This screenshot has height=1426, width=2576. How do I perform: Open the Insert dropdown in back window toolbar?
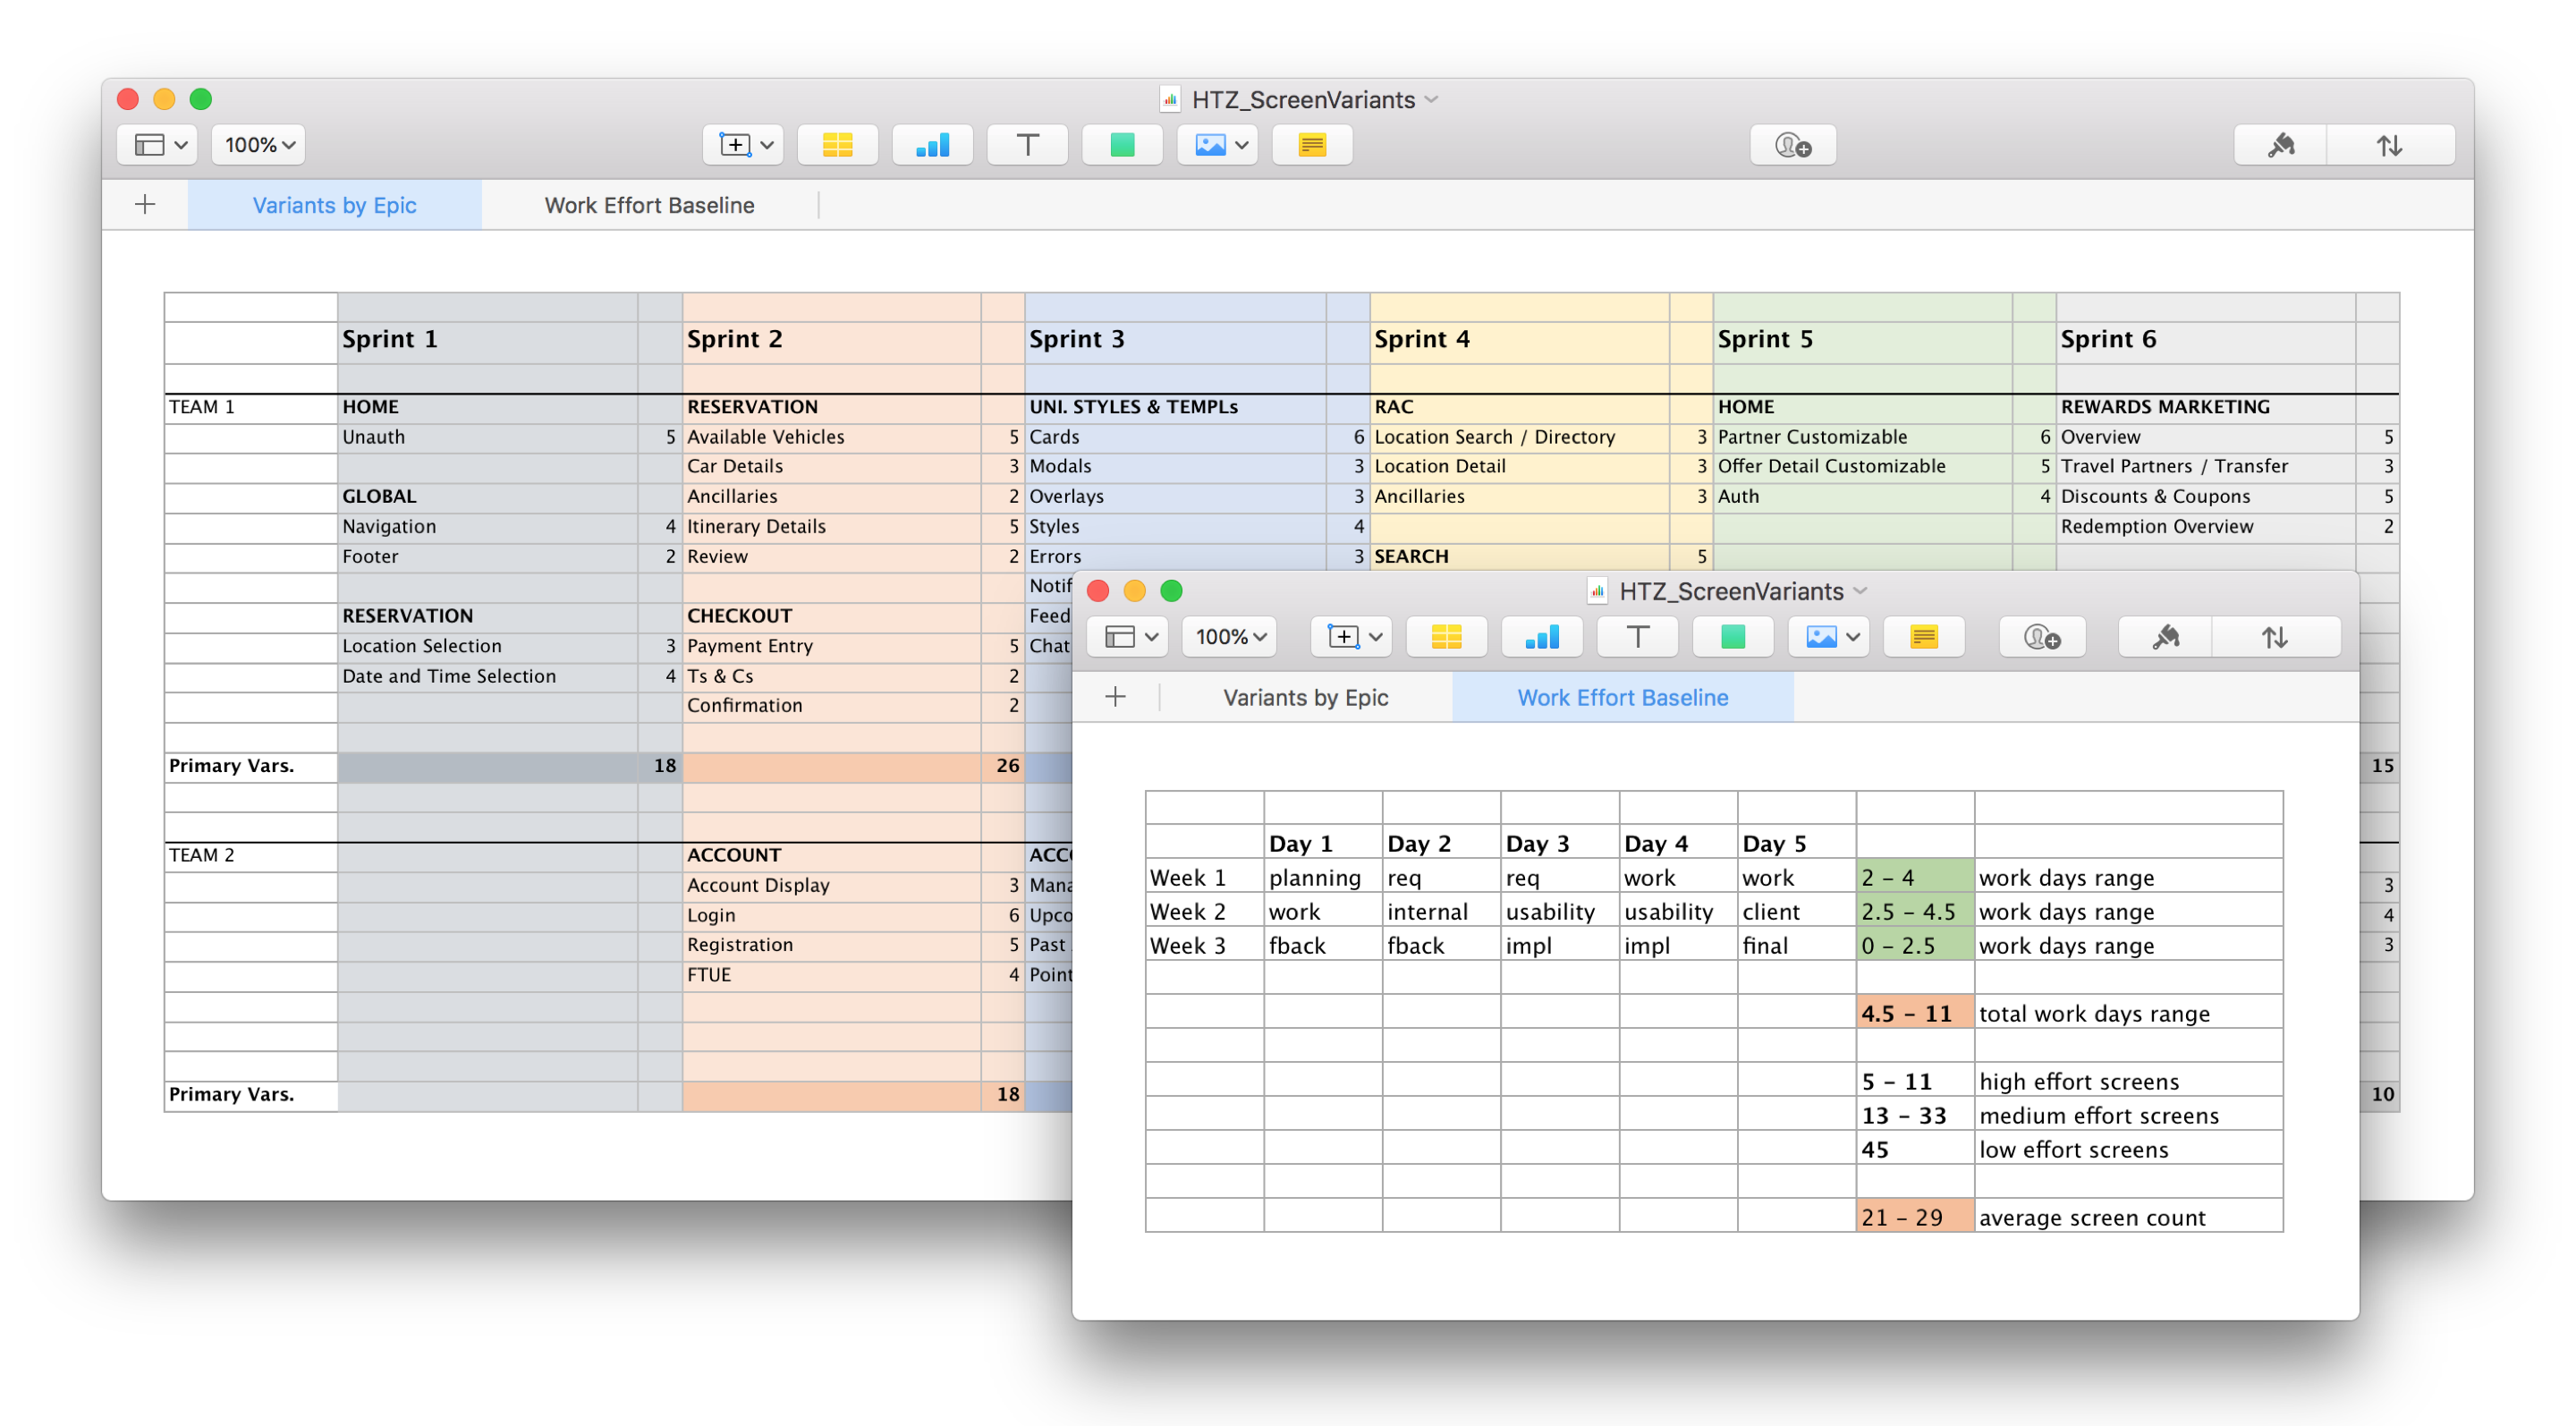tap(744, 145)
